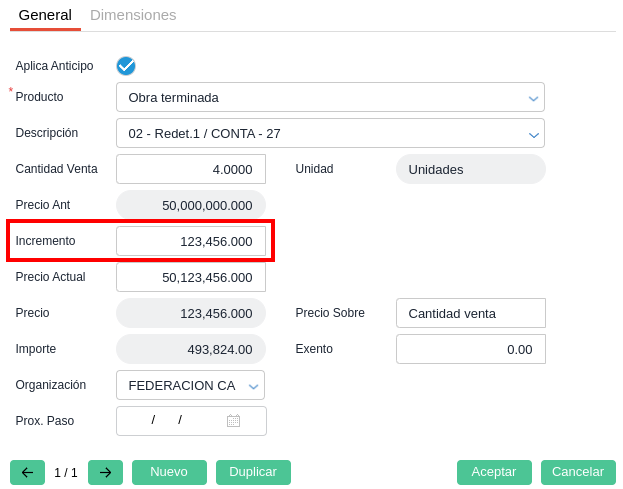Open the Descripción dropdown list

tap(534, 134)
